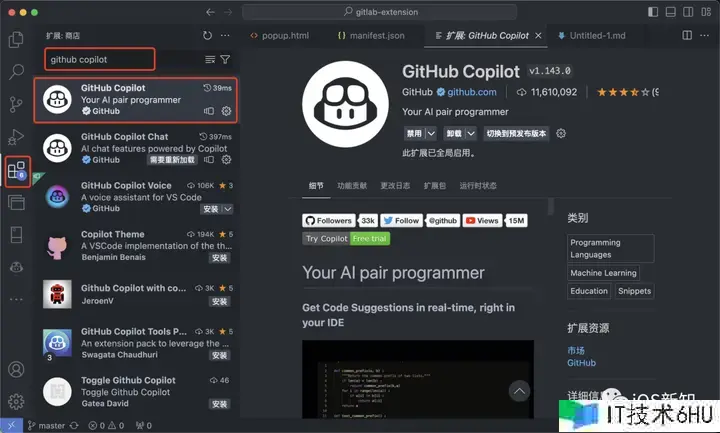
Task: Select the 扩展包 extension pack tab
Action: point(434,186)
